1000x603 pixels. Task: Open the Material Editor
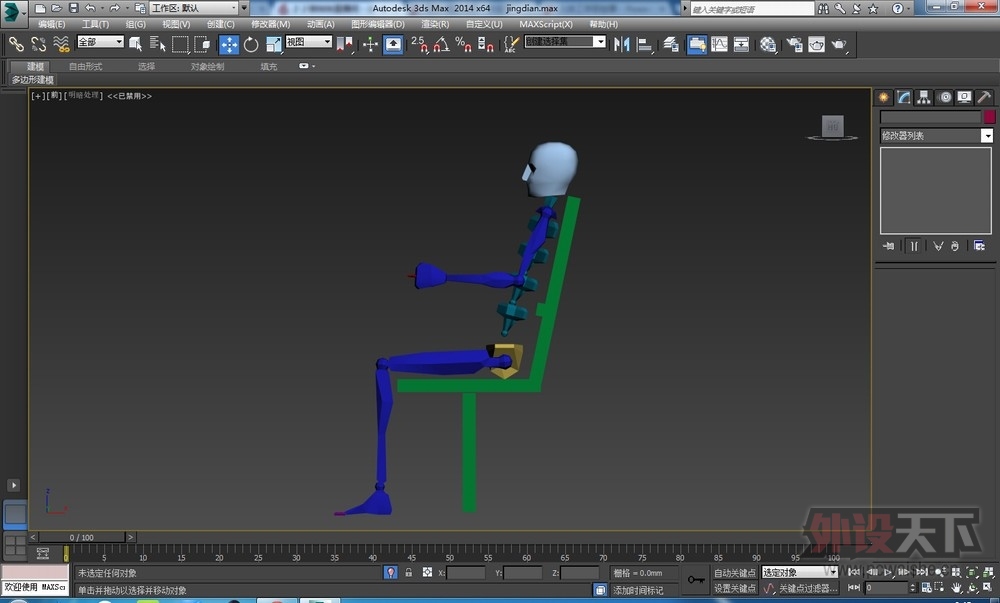coord(768,44)
